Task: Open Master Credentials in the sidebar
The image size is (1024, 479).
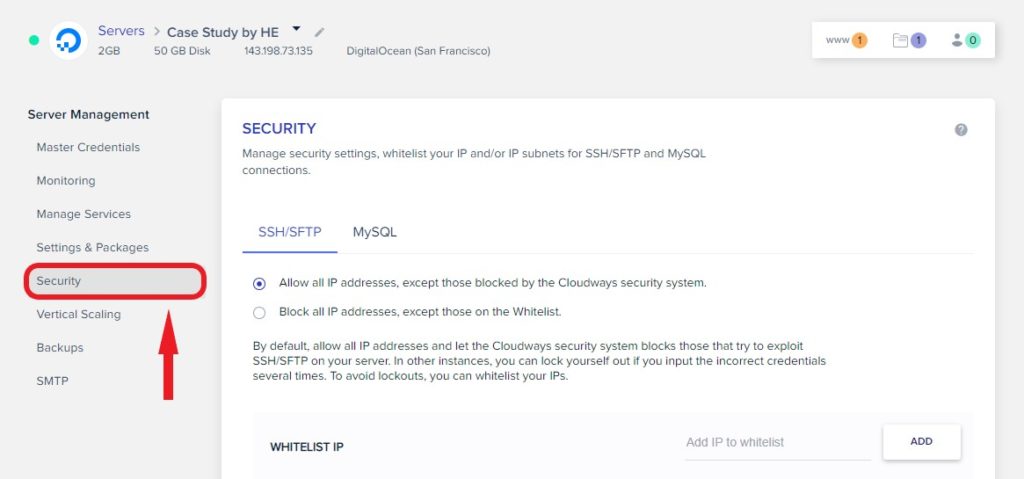Action: (88, 147)
